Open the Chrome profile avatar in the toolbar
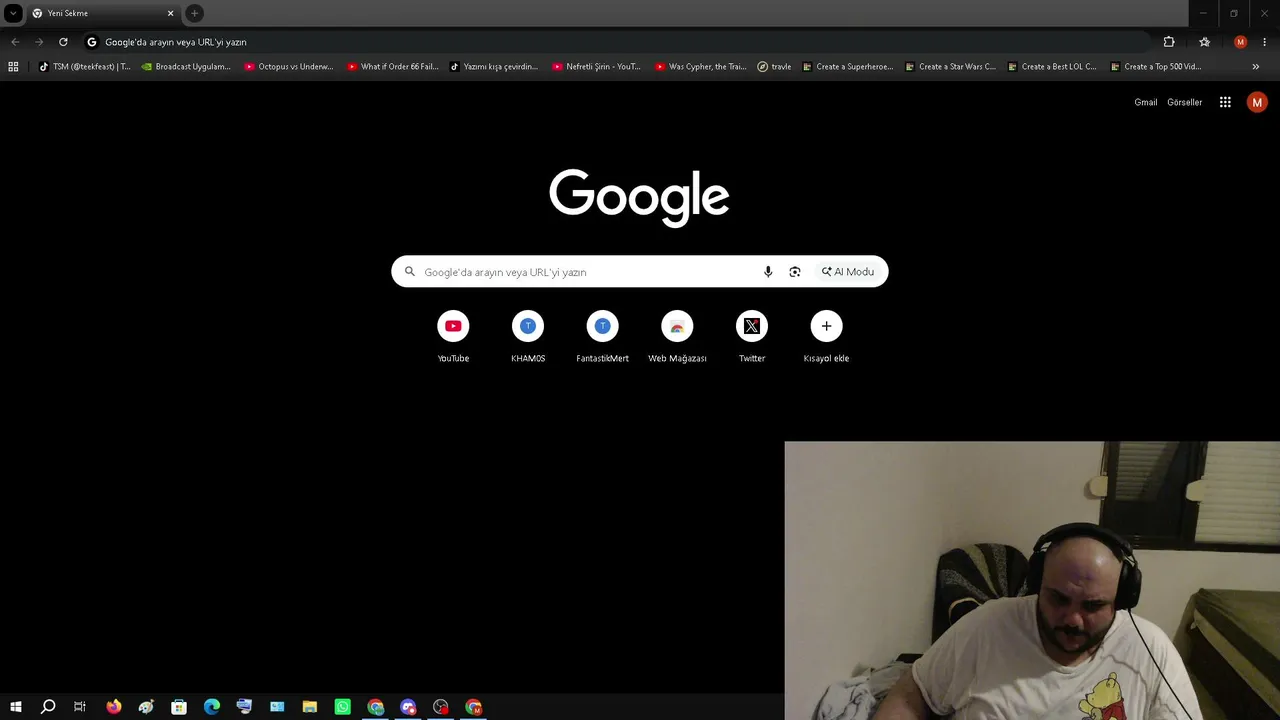This screenshot has width=1280, height=720. 1240,42
